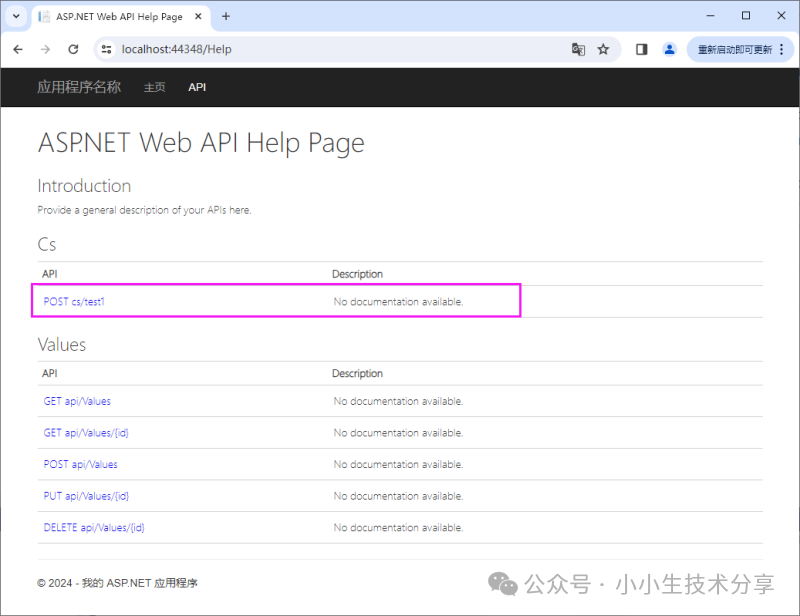800x616 pixels.
Task: Expand the tab search dropdown
Action: coord(16,16)
